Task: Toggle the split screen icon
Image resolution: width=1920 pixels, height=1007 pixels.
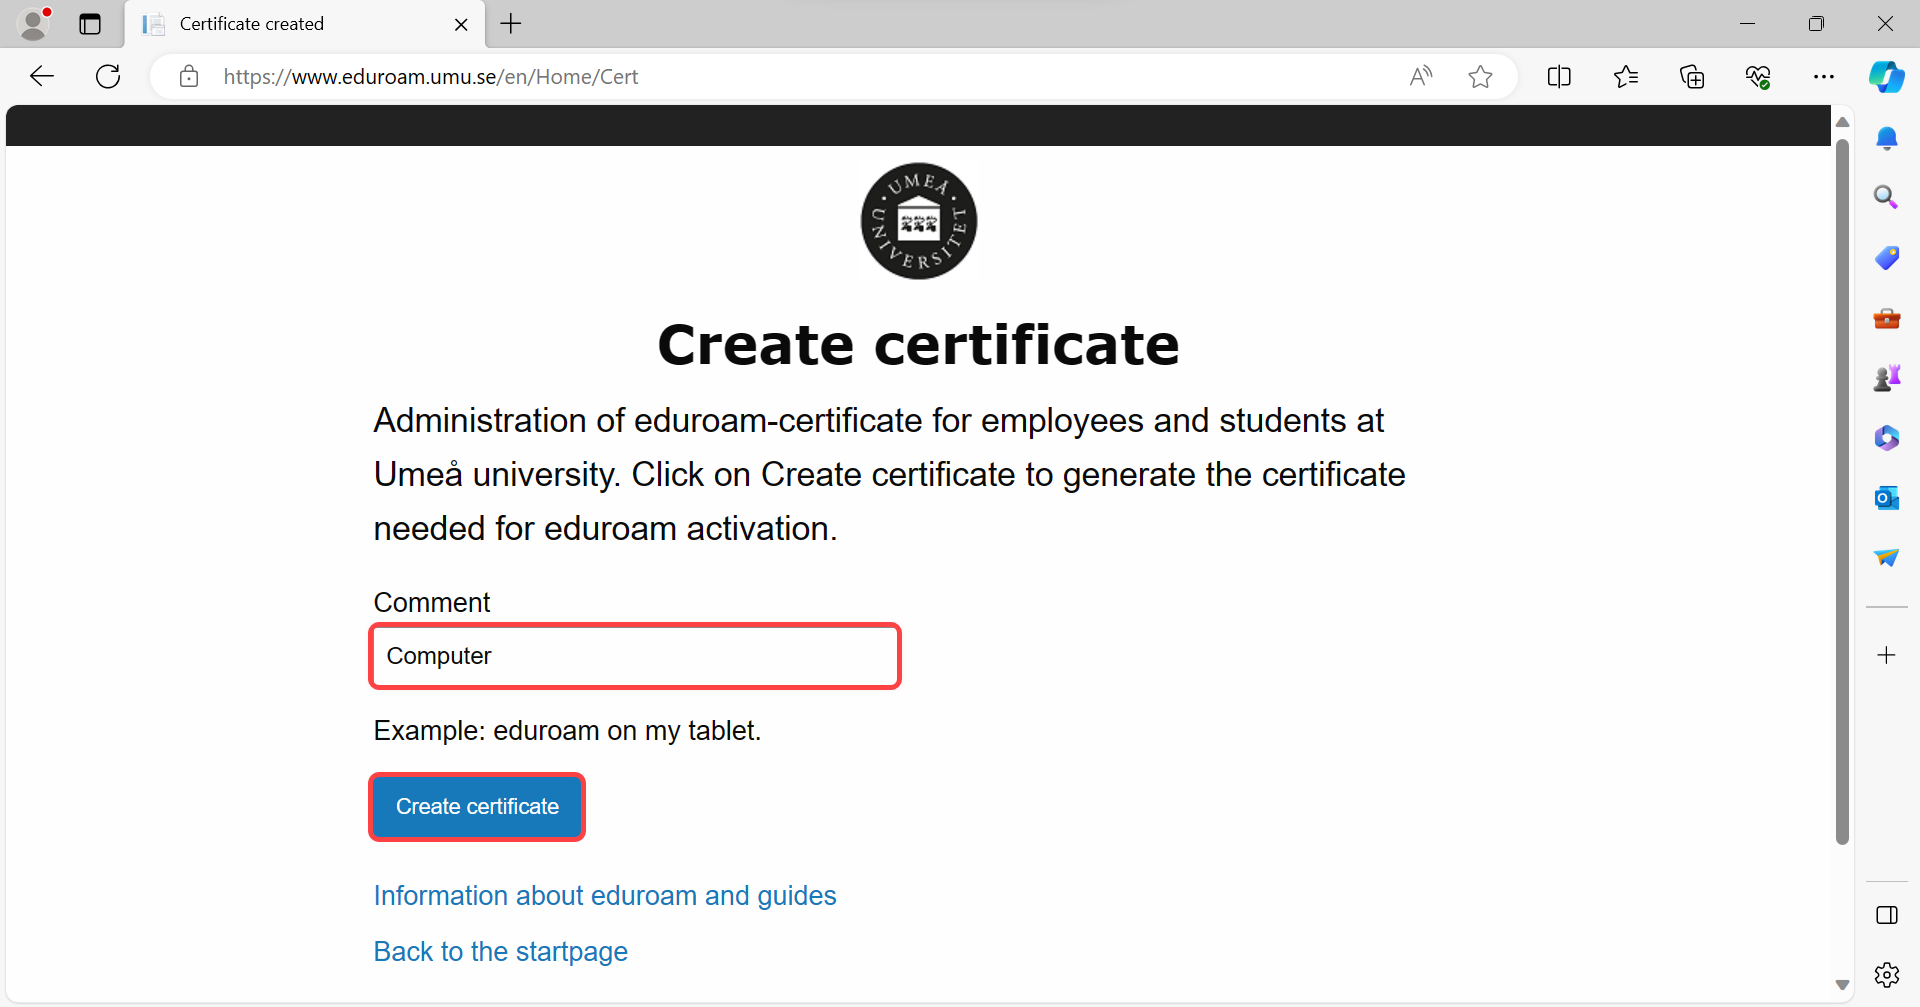Action: click(1558, 77)
